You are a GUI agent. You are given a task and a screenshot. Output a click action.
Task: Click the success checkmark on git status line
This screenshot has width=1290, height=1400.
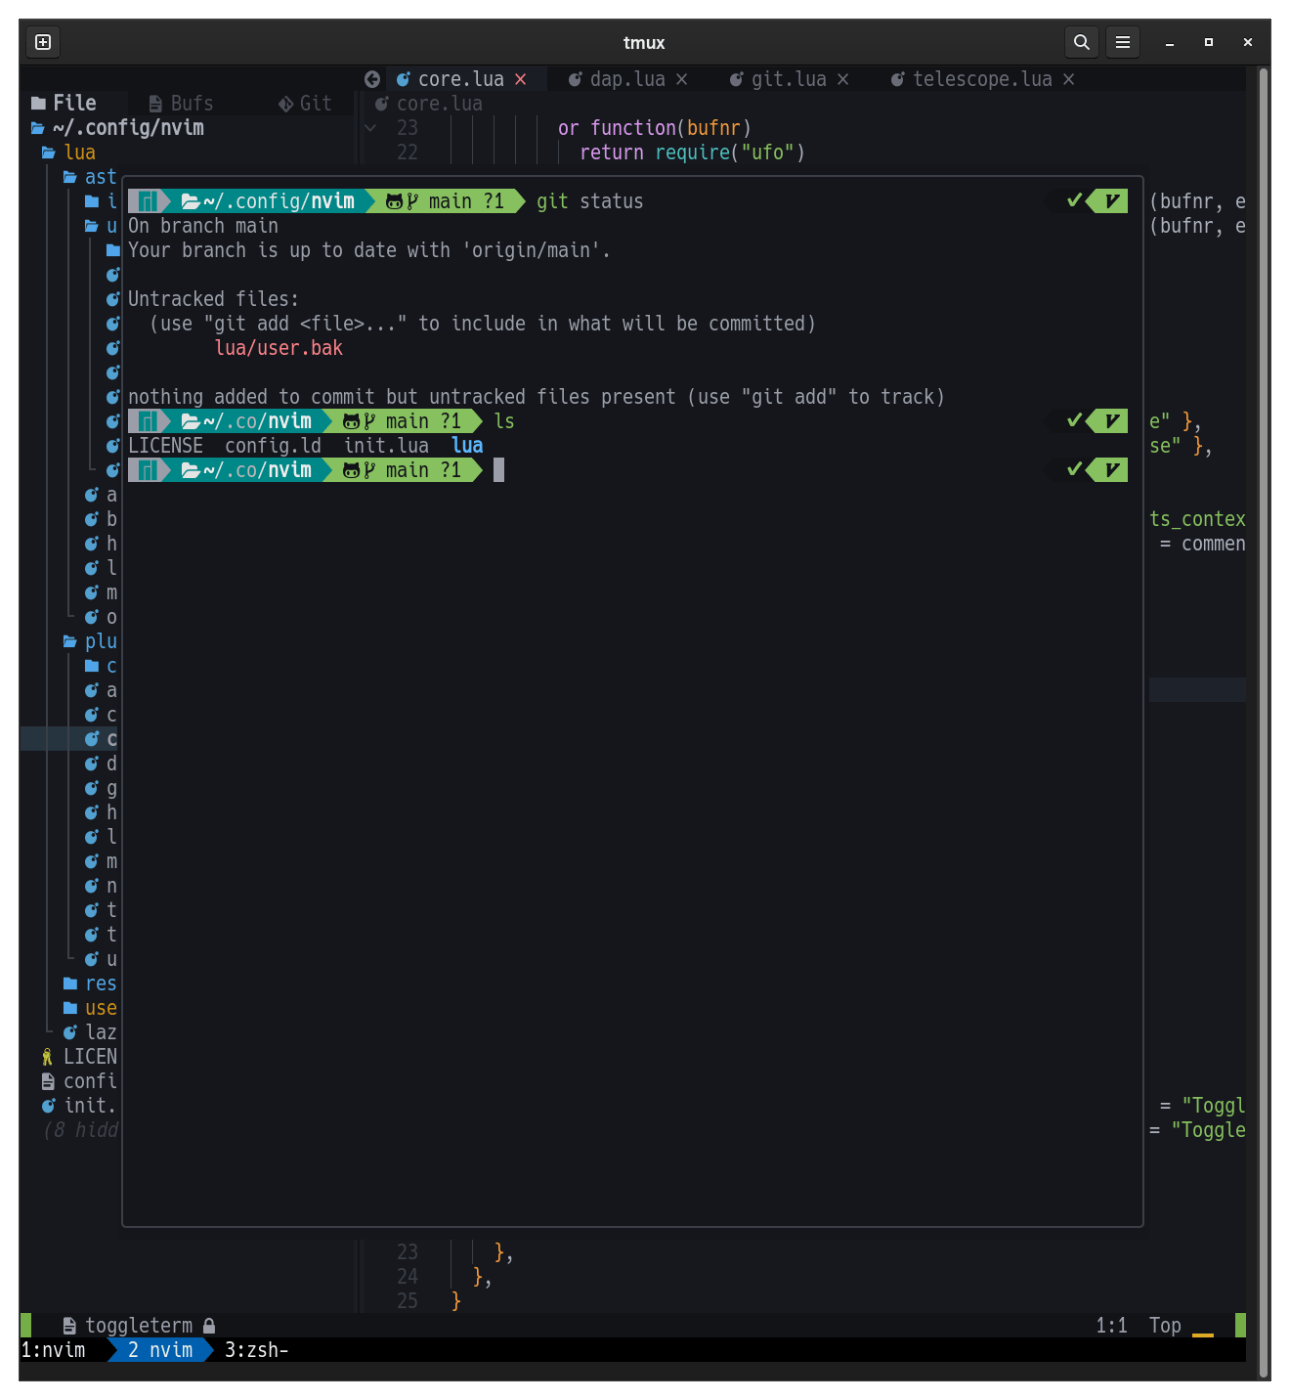click(x=1074, y=201)
